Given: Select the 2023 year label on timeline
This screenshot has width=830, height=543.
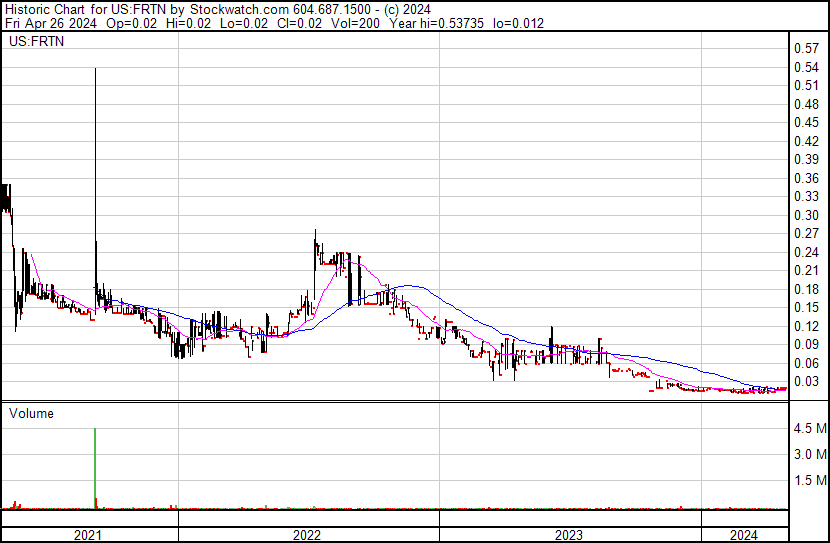Looking at the screenshot, I should pyautogui.click(x=571, y=534).
